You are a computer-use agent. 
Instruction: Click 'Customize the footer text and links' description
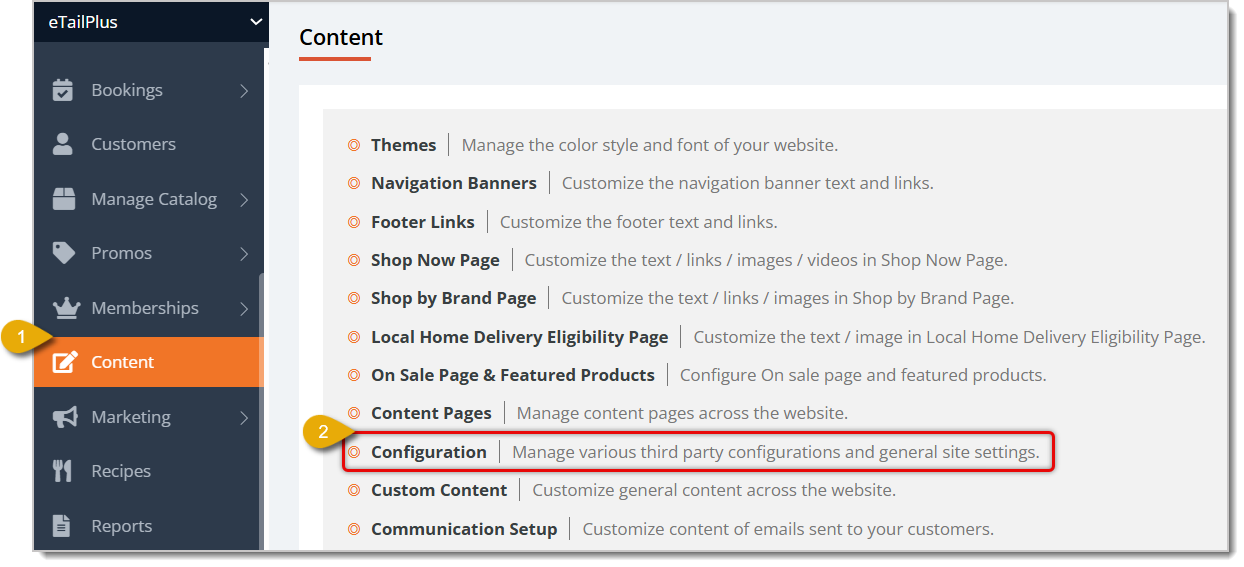click(x=638, y=222)
